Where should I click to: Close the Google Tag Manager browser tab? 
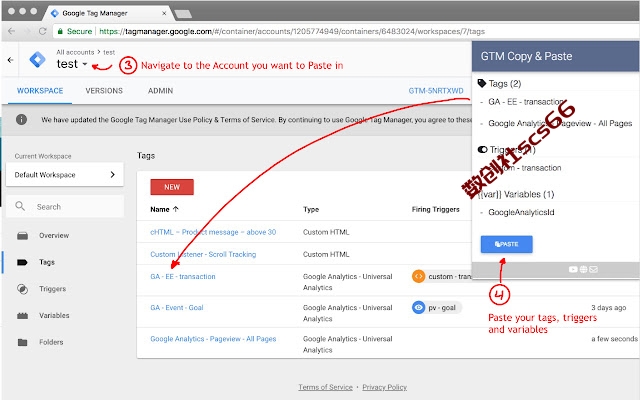(x=164, y=13)
